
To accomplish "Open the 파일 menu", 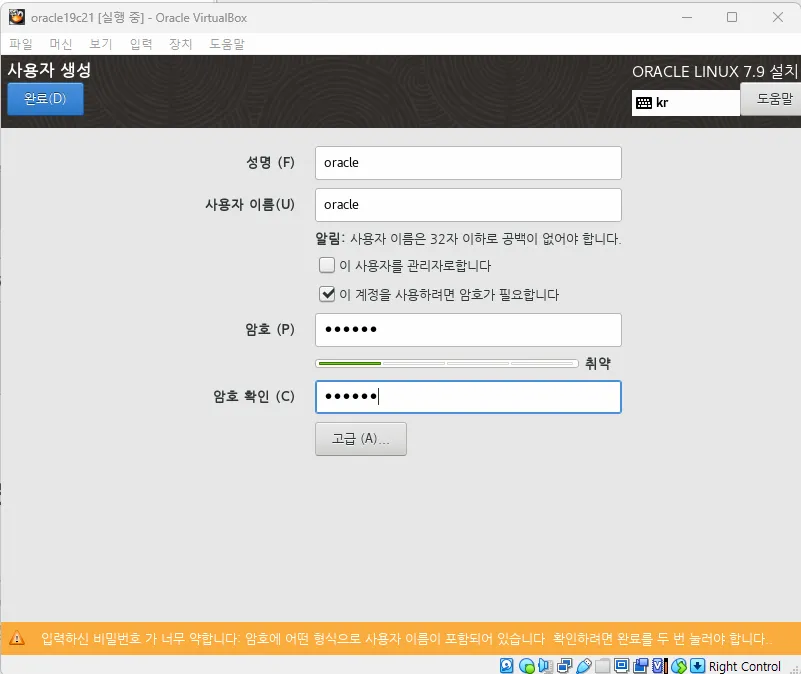I will pyautogui.click(x=21, y=44).
